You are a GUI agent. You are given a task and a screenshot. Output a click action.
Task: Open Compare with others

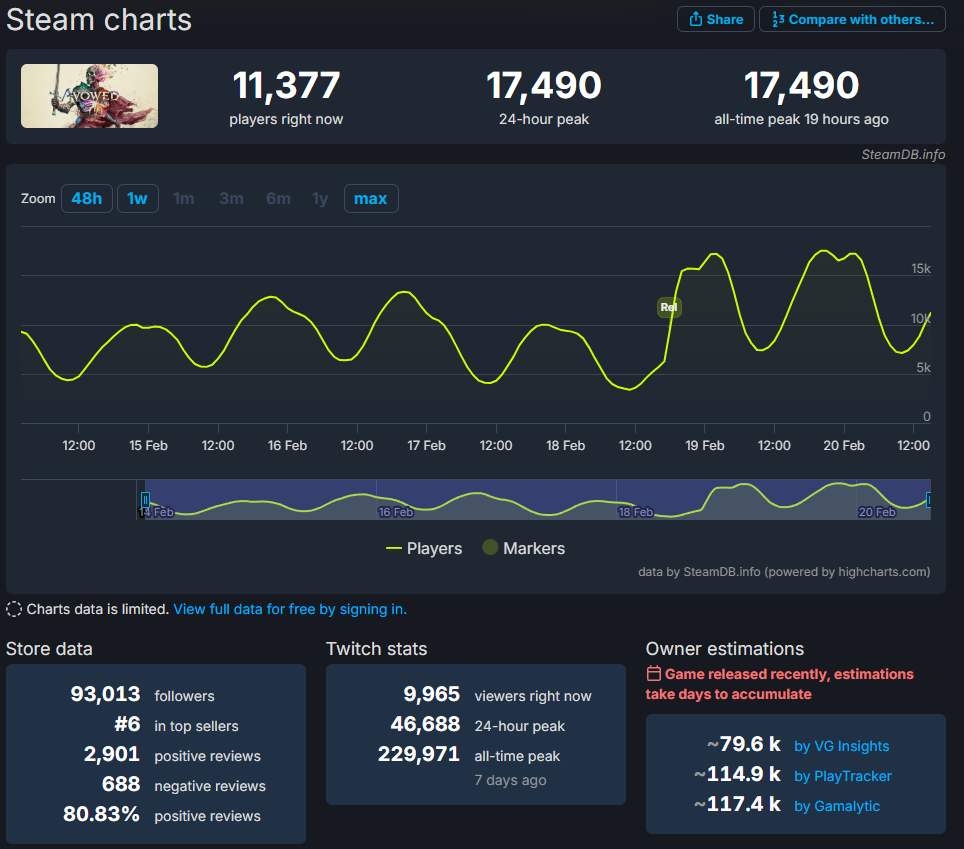852,19
